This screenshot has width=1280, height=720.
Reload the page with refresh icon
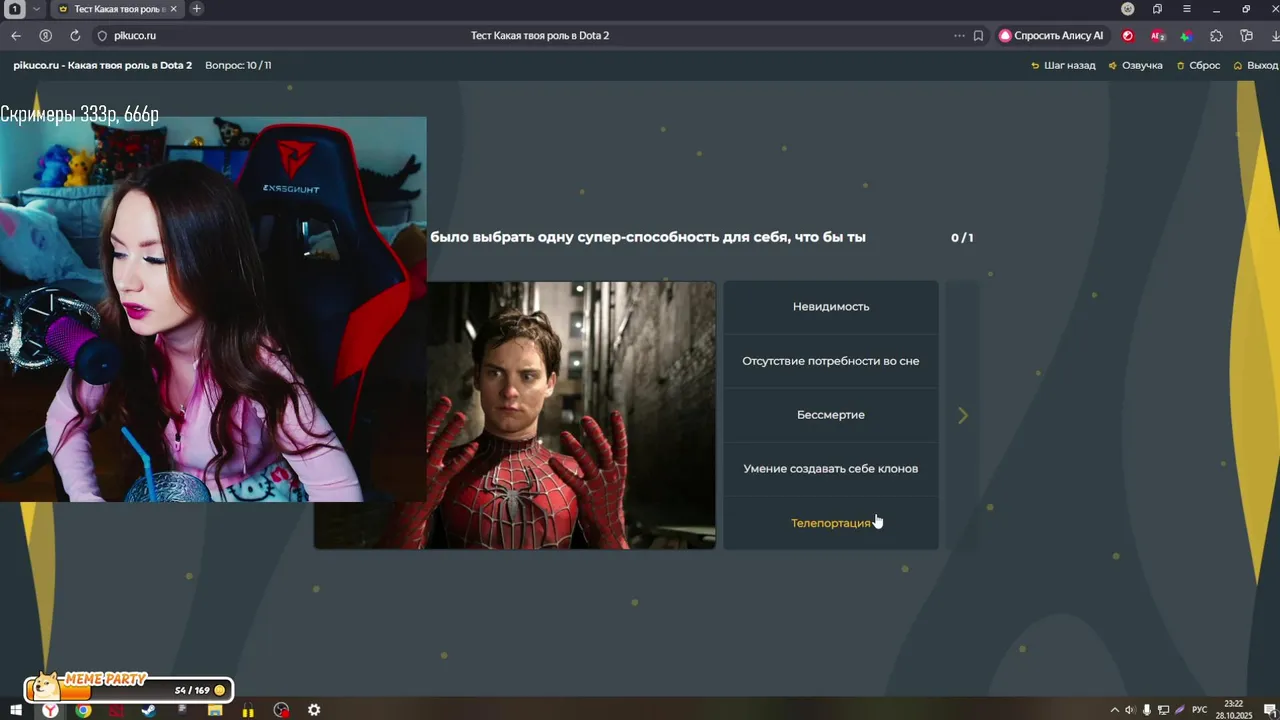pos(75,35)
